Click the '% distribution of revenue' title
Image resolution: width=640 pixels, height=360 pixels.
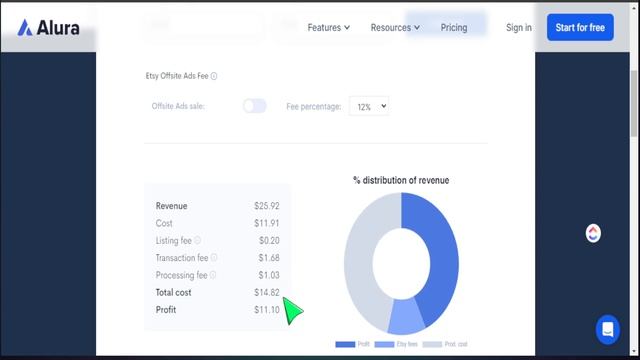tap(401, 180)
